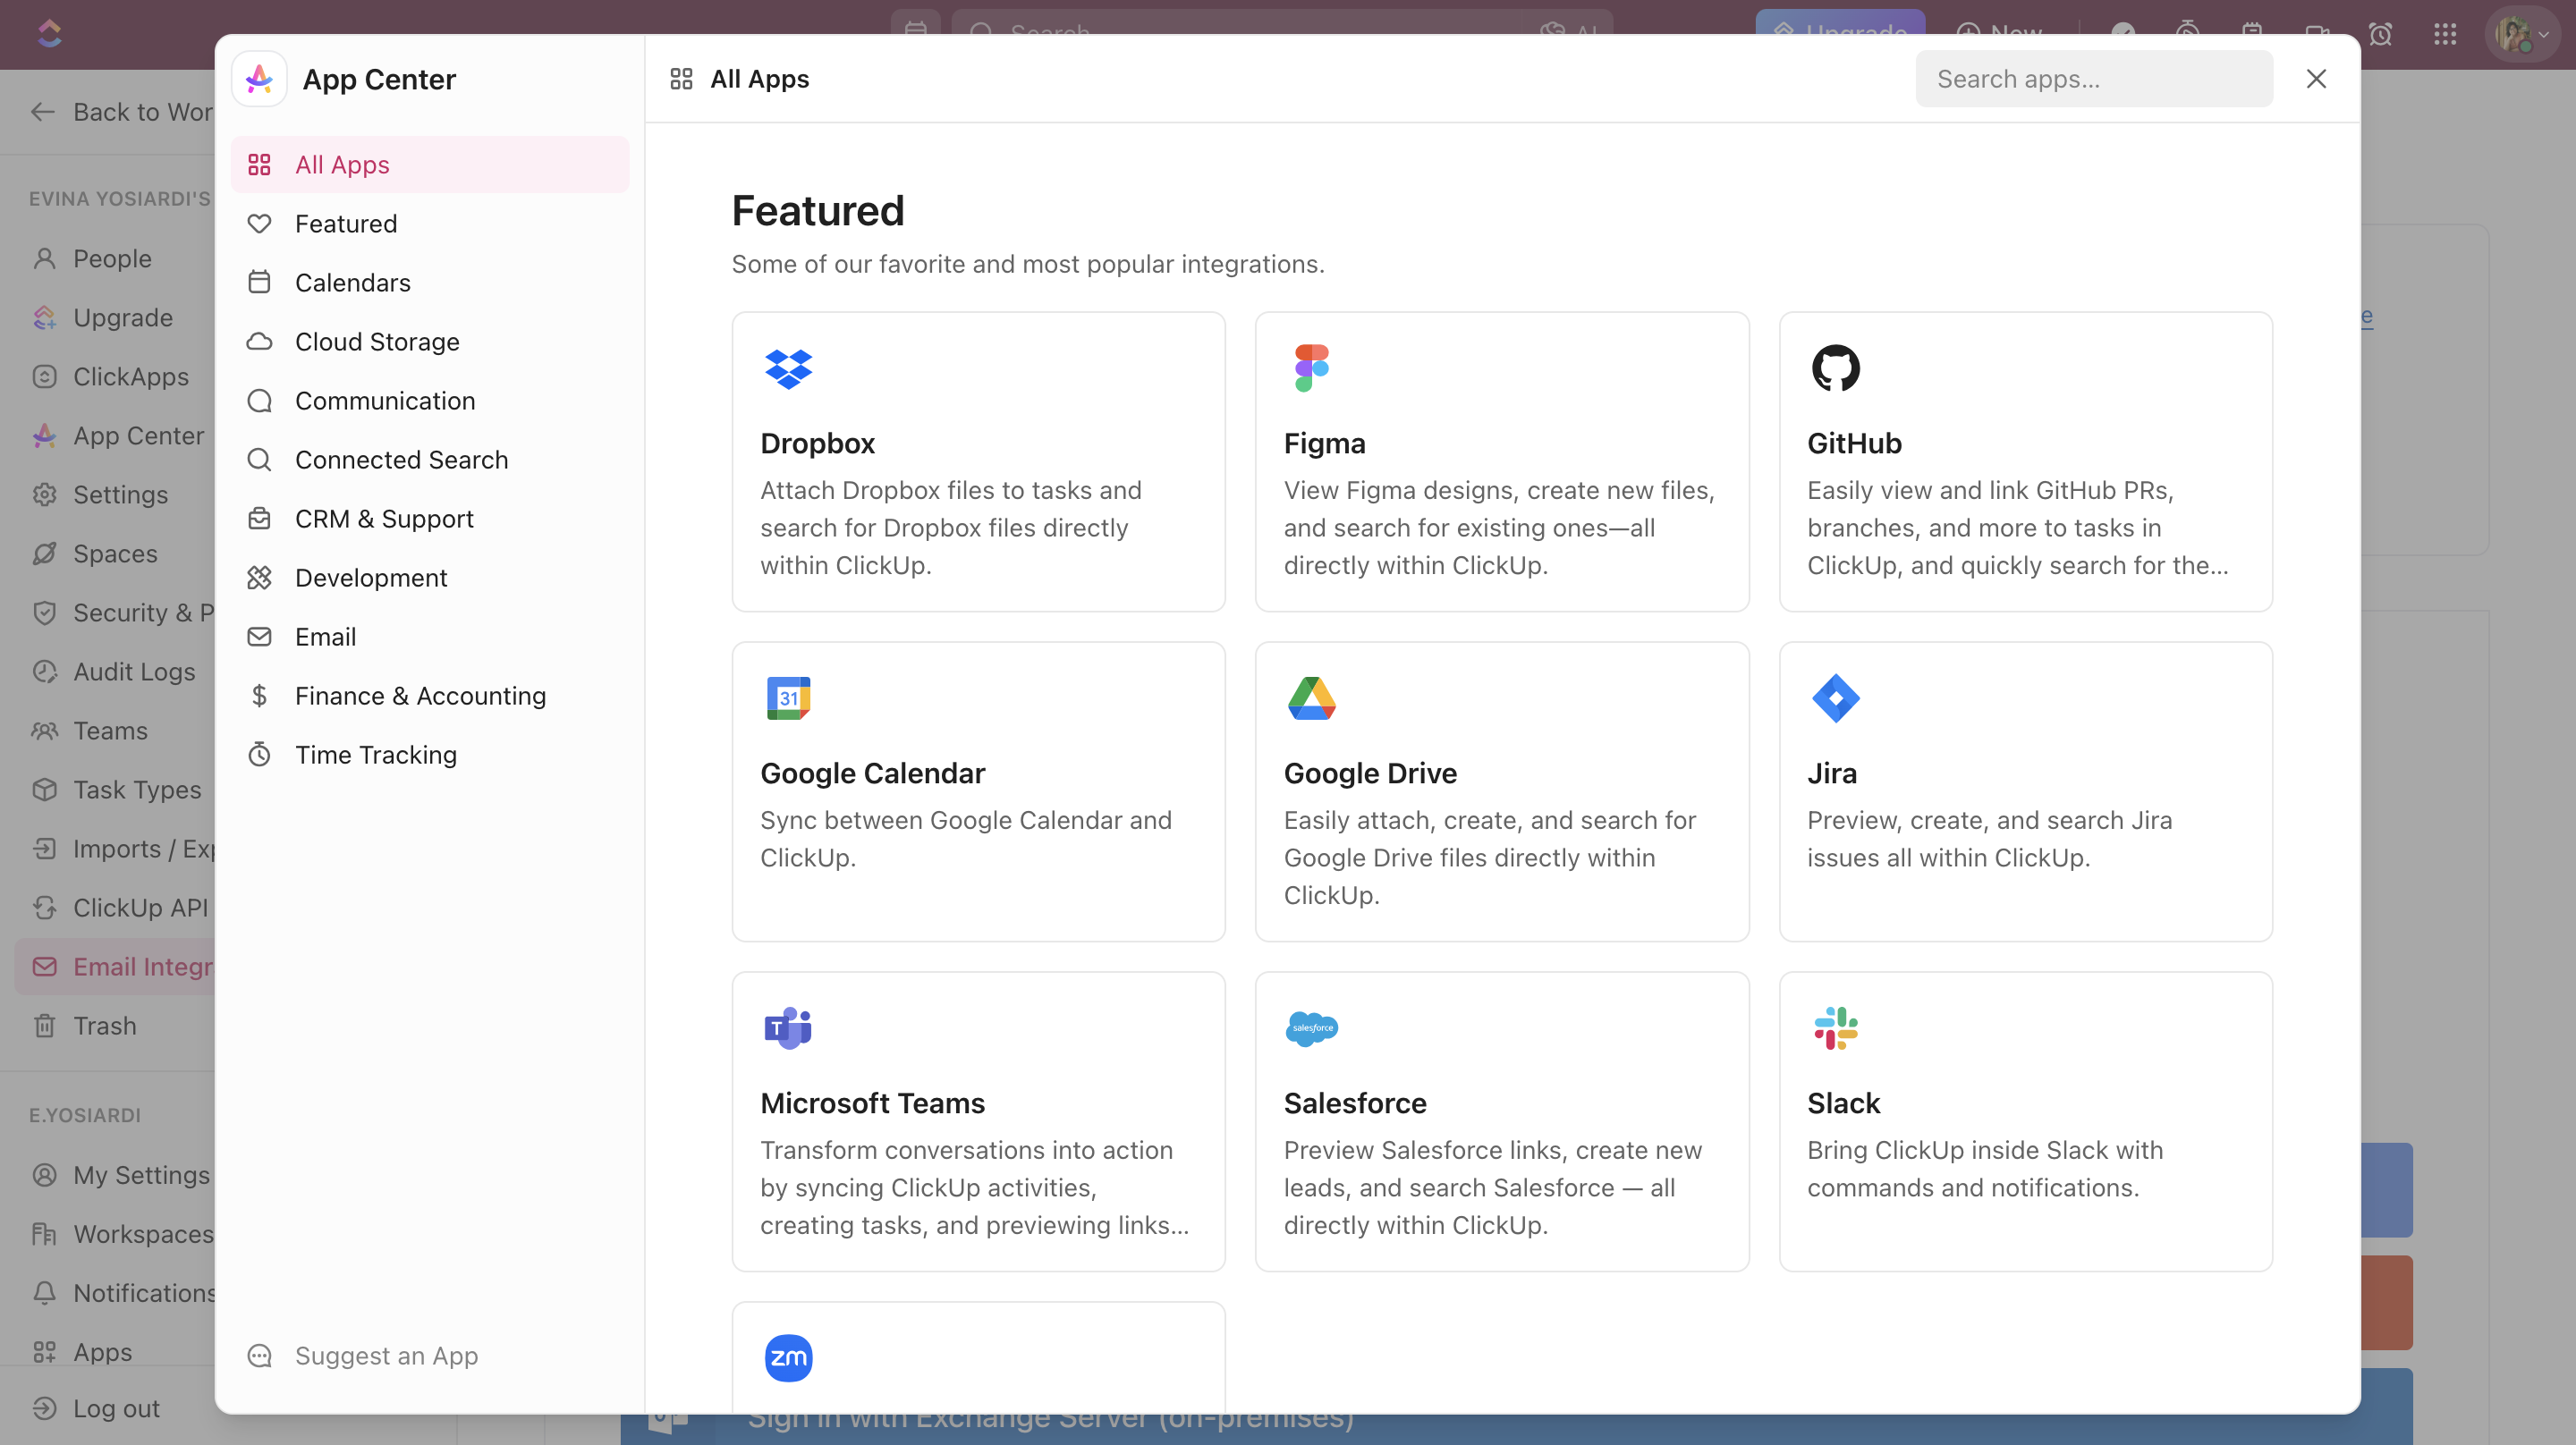Click the Figma card title

(1324, 443)
